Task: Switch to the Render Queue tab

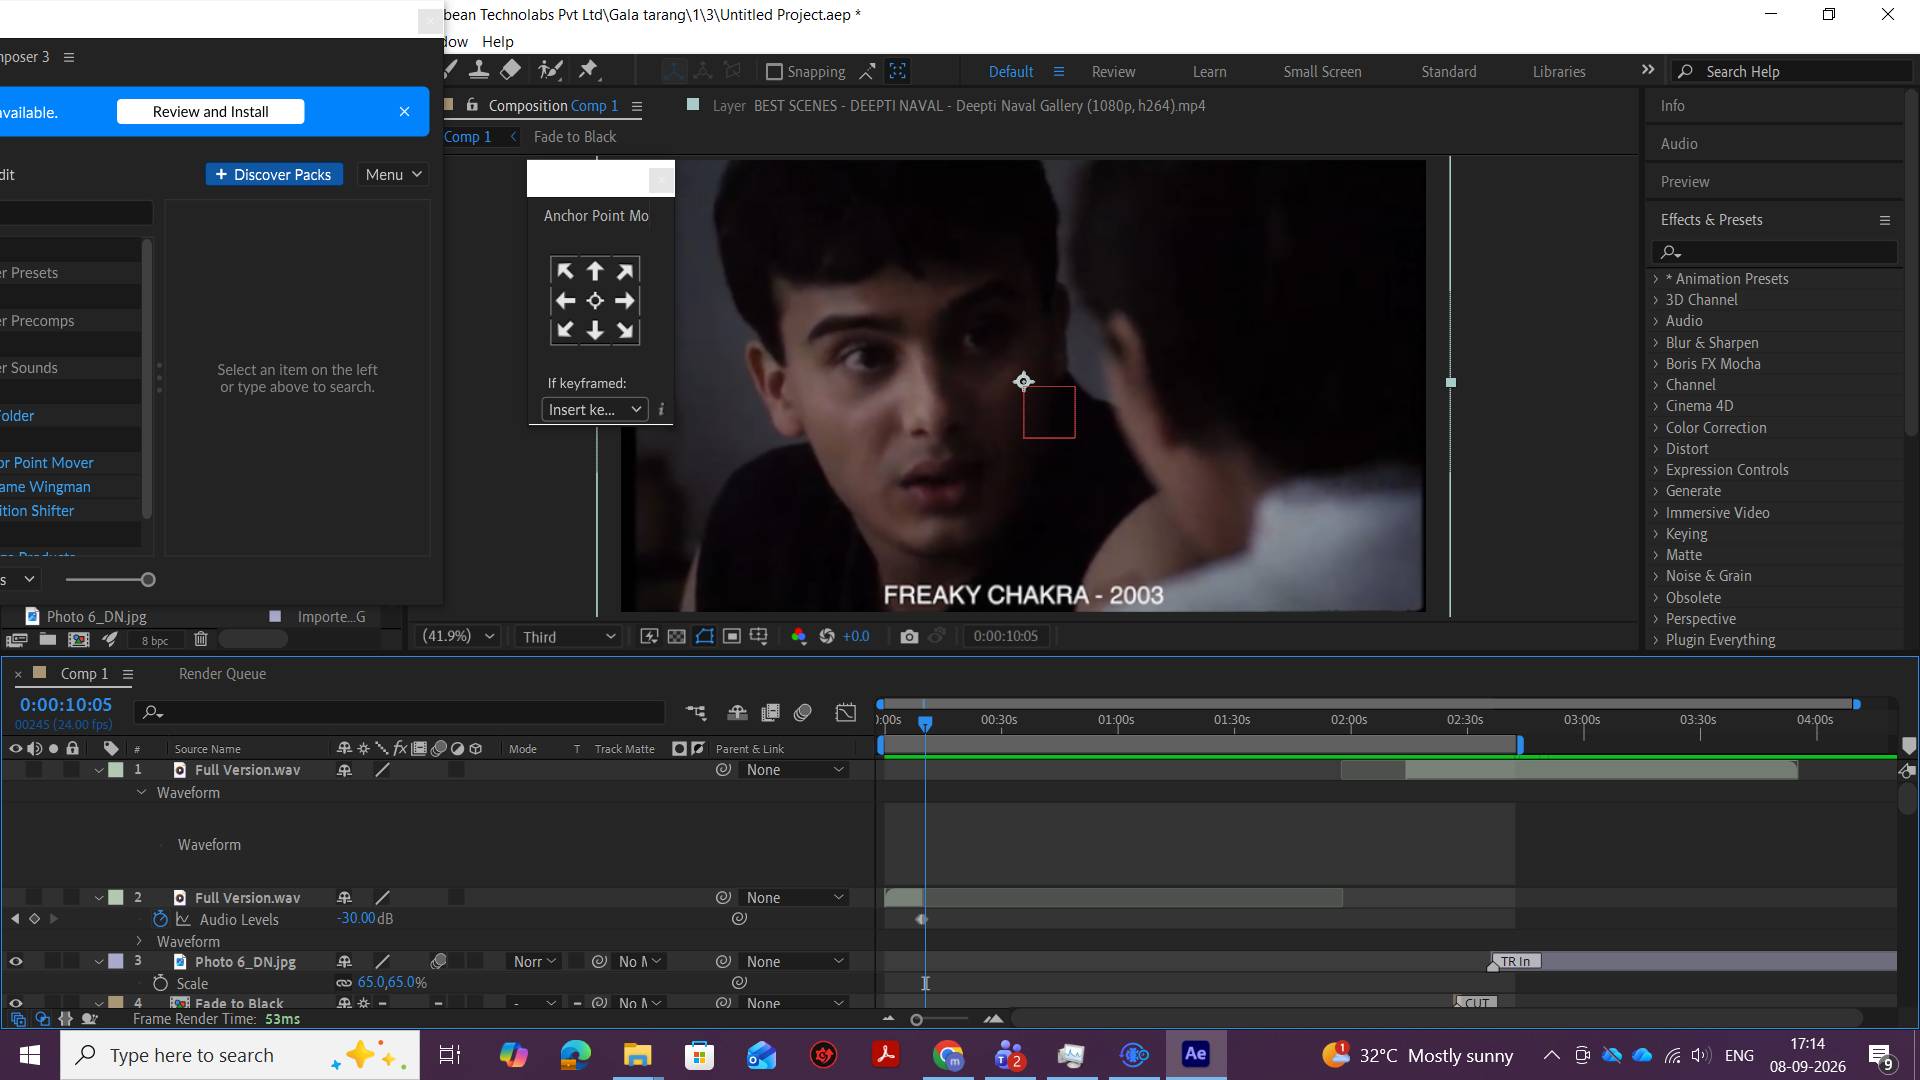Action: [222, 674]
